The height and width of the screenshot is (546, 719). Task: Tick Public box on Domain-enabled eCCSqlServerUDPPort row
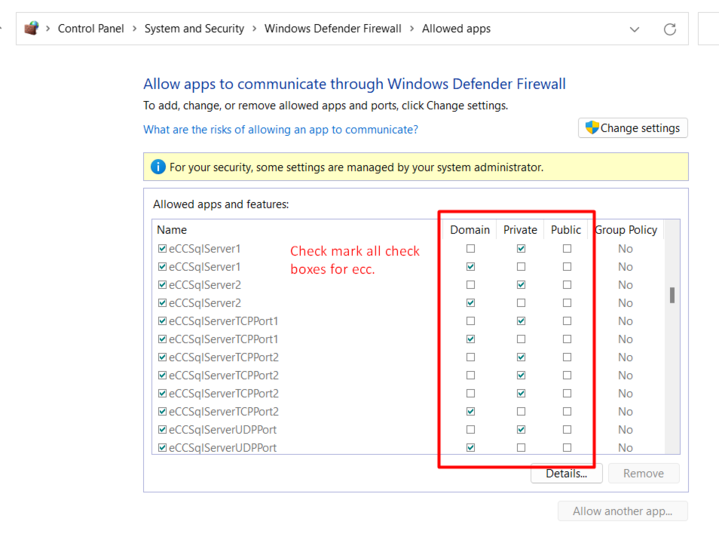567,447
